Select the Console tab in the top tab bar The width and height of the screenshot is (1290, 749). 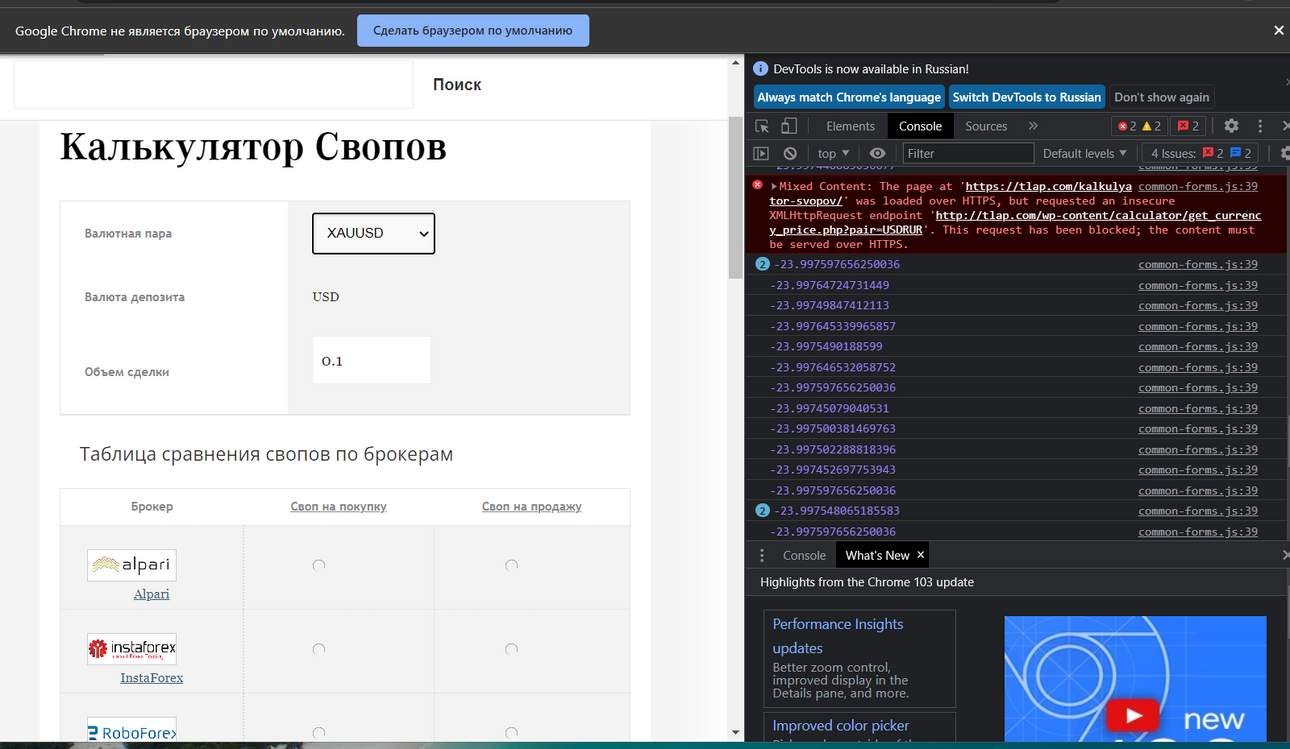920,126
